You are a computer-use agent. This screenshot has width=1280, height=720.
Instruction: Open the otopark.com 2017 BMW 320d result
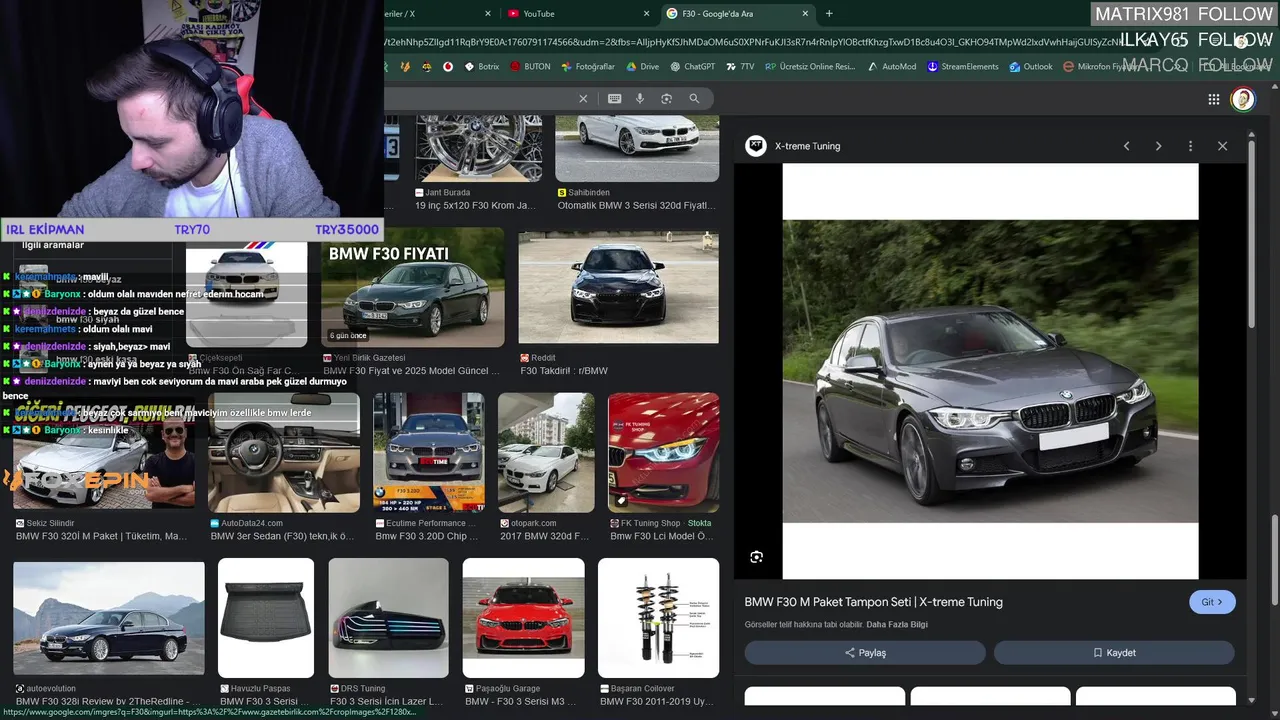pos(546,453)
